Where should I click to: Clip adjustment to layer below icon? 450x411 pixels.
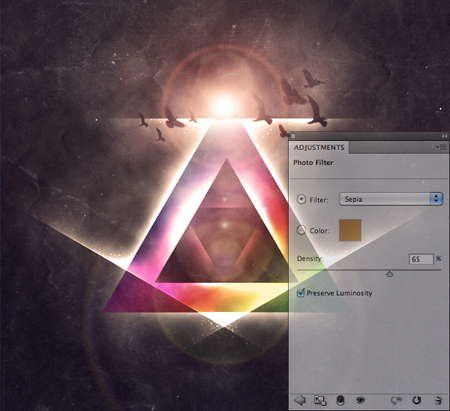coord(340,400)
